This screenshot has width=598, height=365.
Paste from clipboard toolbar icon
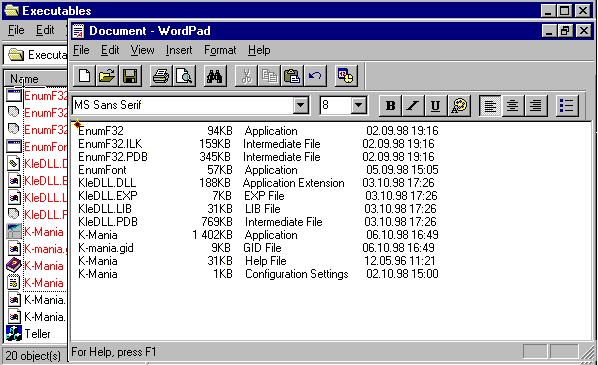click(x=292, y=76)
